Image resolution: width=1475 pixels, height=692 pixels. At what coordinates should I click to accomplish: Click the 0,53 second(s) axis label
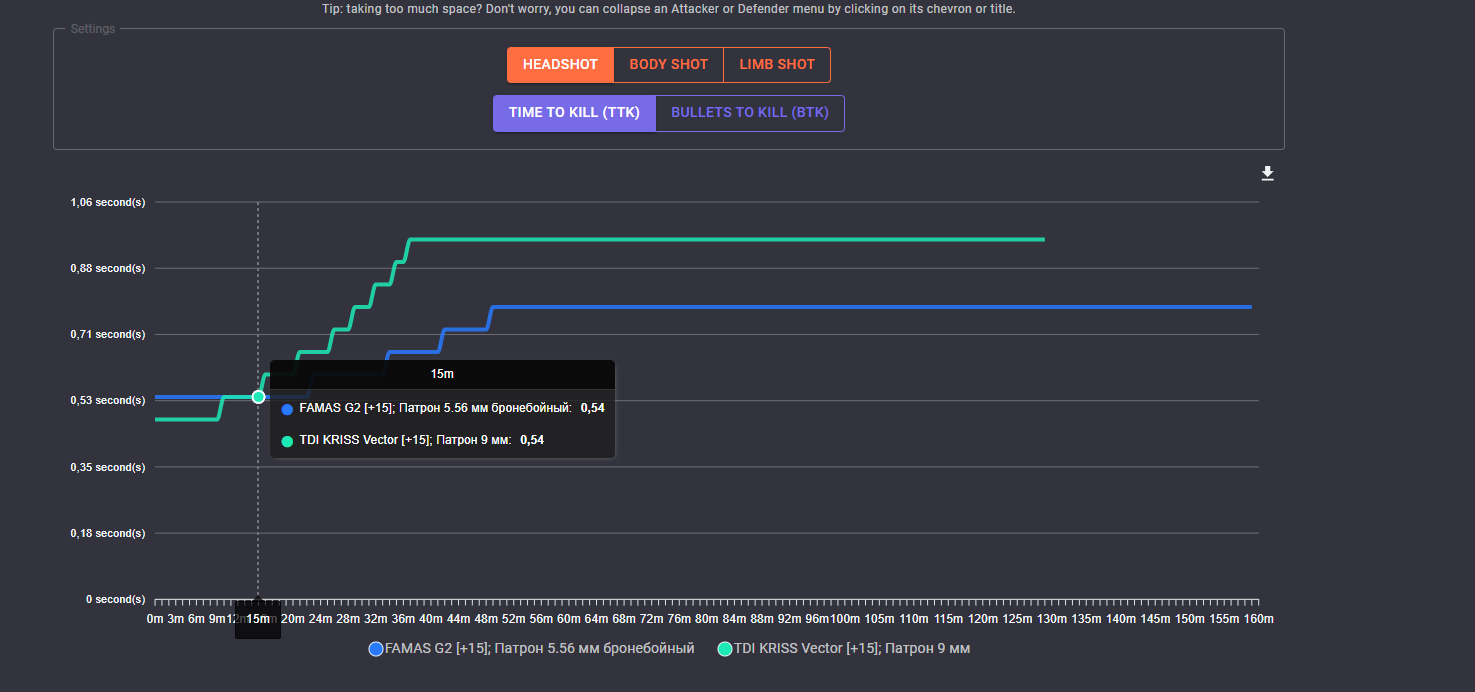coord(108,400)
